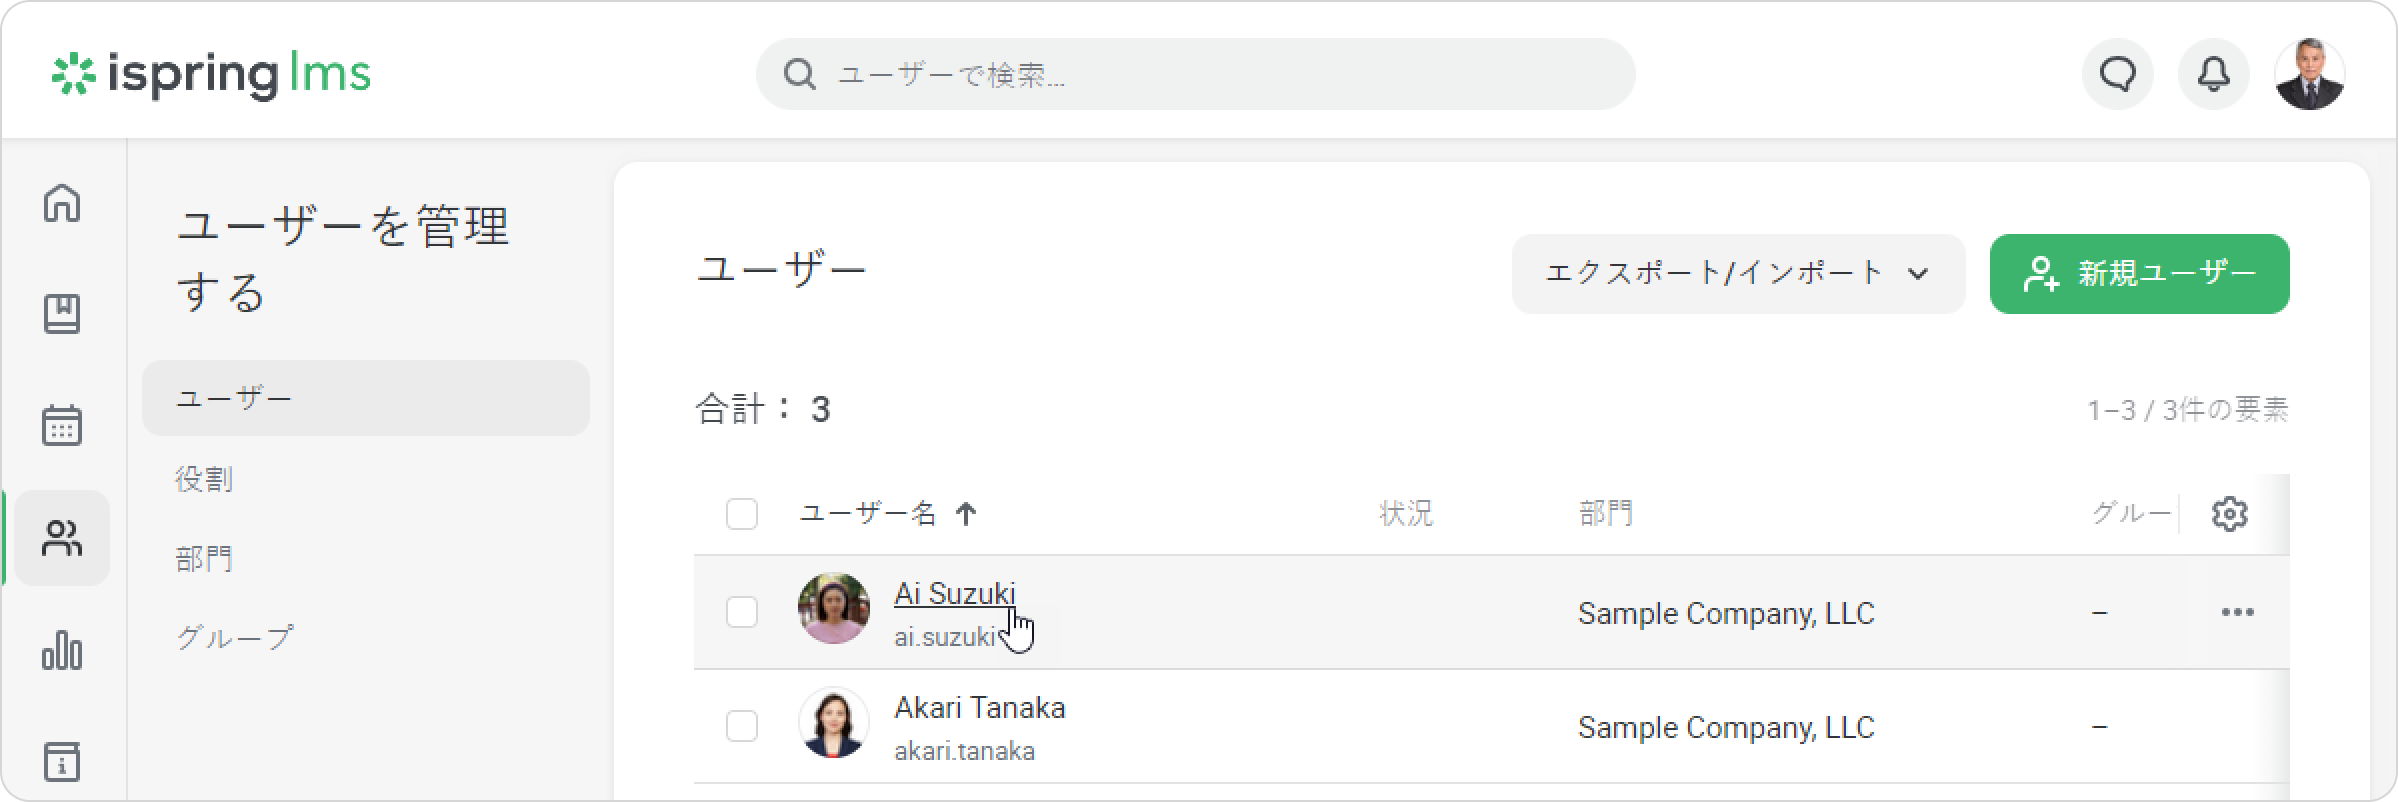Sort by the ユーザー名 column arrow
Screen dimensions: 2398x802
coord(966,514)
